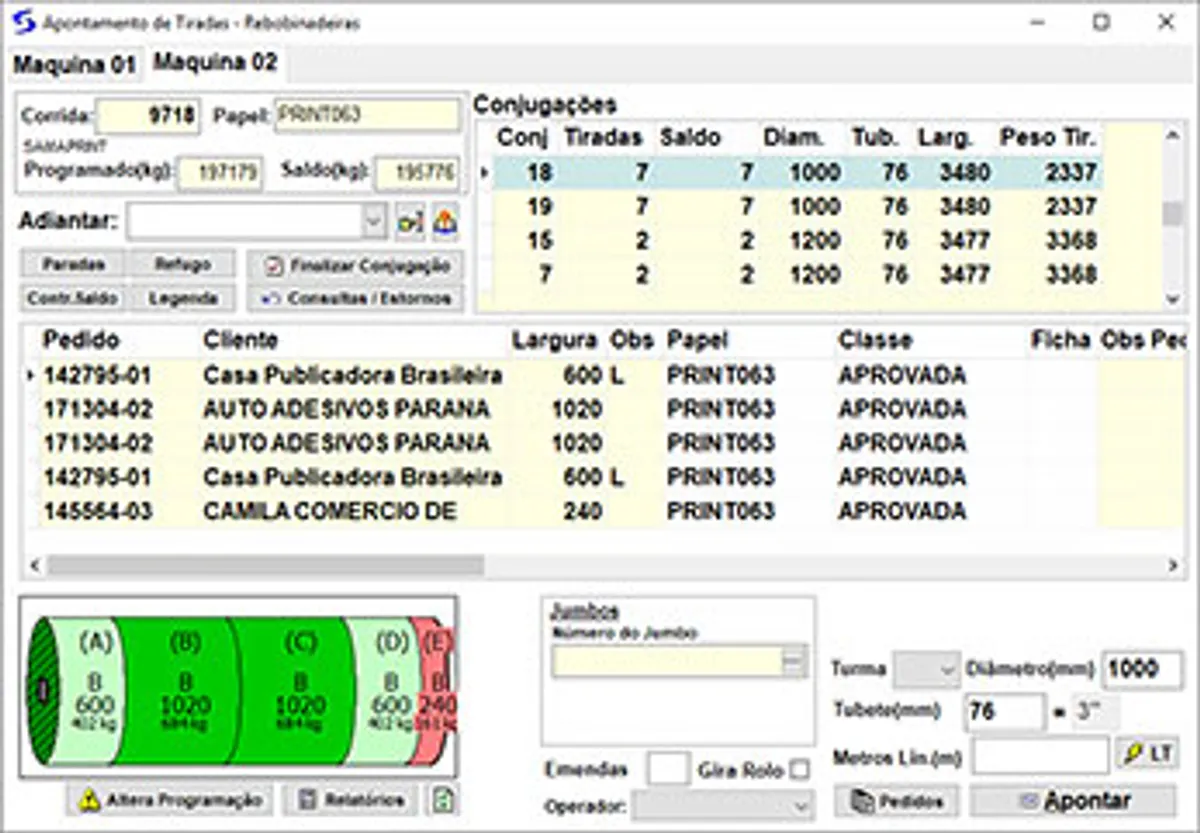Switch to the Maquina 01 tab
Image resolution: width=1200 pixels, height=833 pixels.
click(73, 65)
